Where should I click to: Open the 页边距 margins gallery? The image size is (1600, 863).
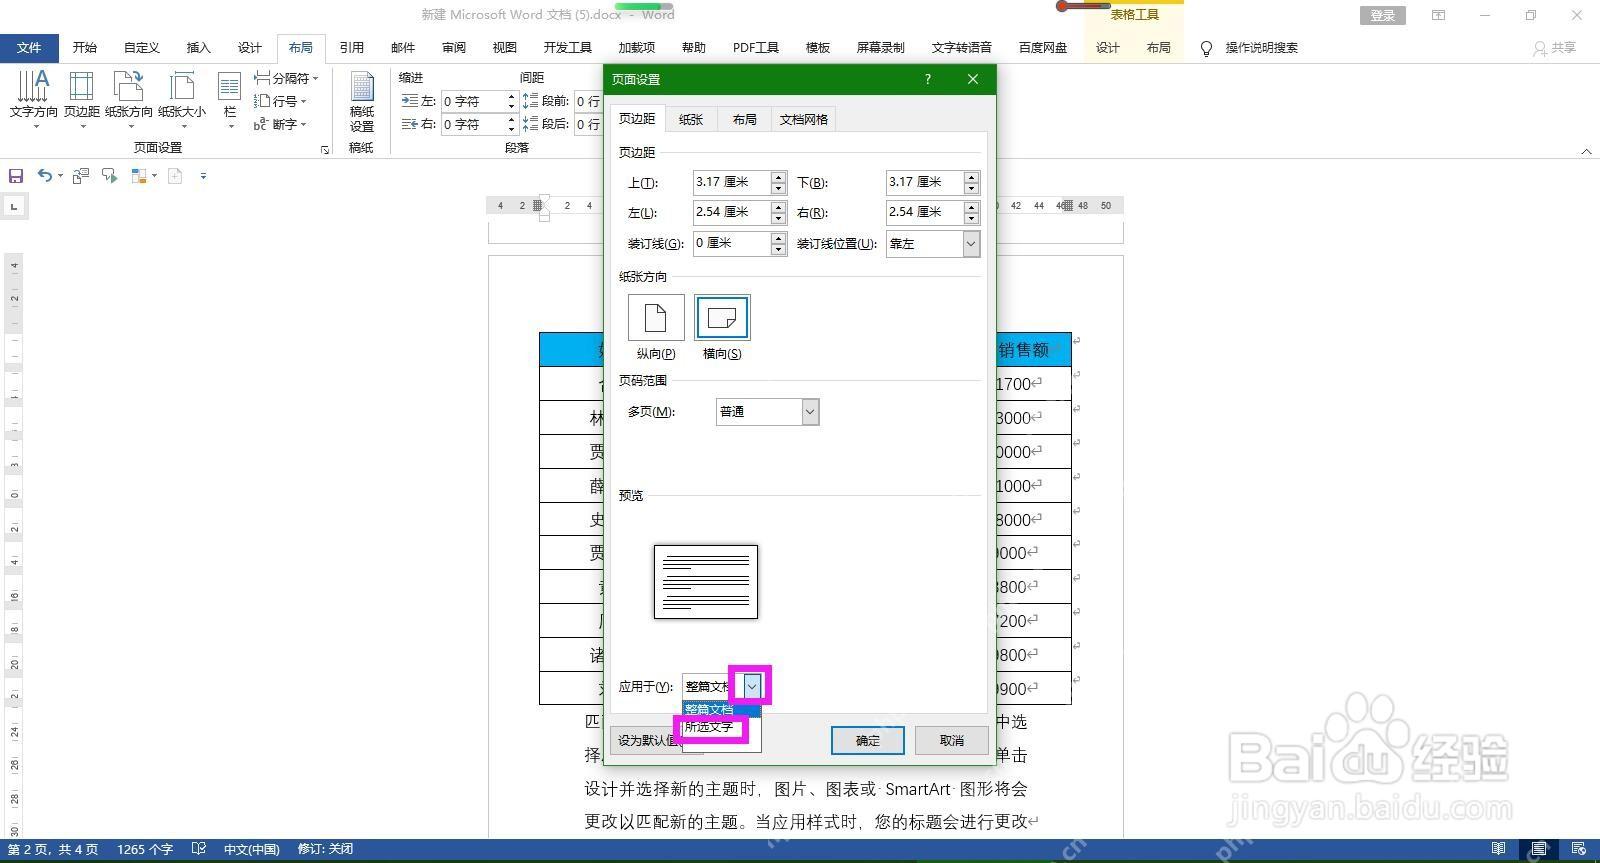[x=82, y=99]
